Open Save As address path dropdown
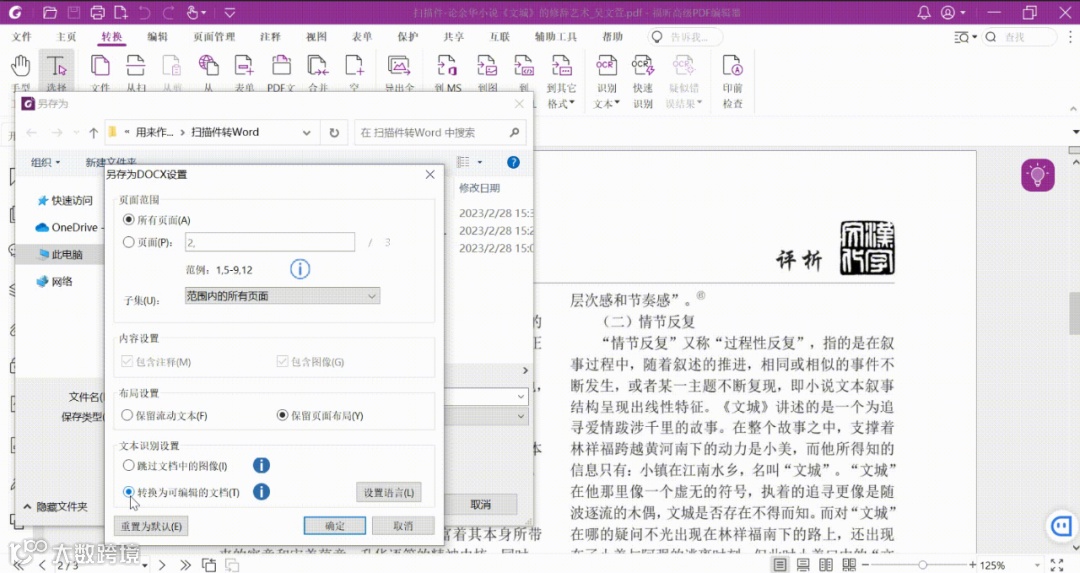 tap(307, 132)
